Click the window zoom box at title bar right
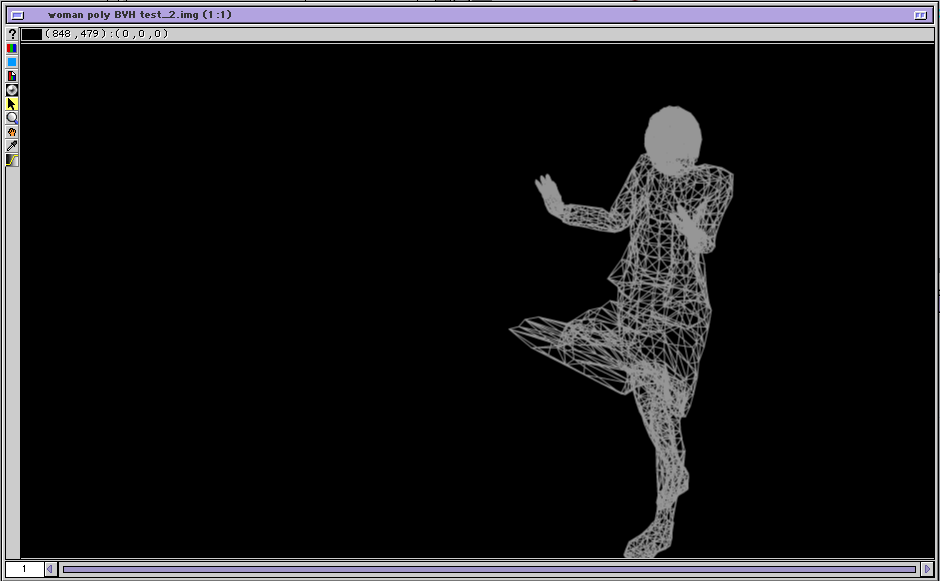This screenshot has height=581, width=940. tap(920, 15)
